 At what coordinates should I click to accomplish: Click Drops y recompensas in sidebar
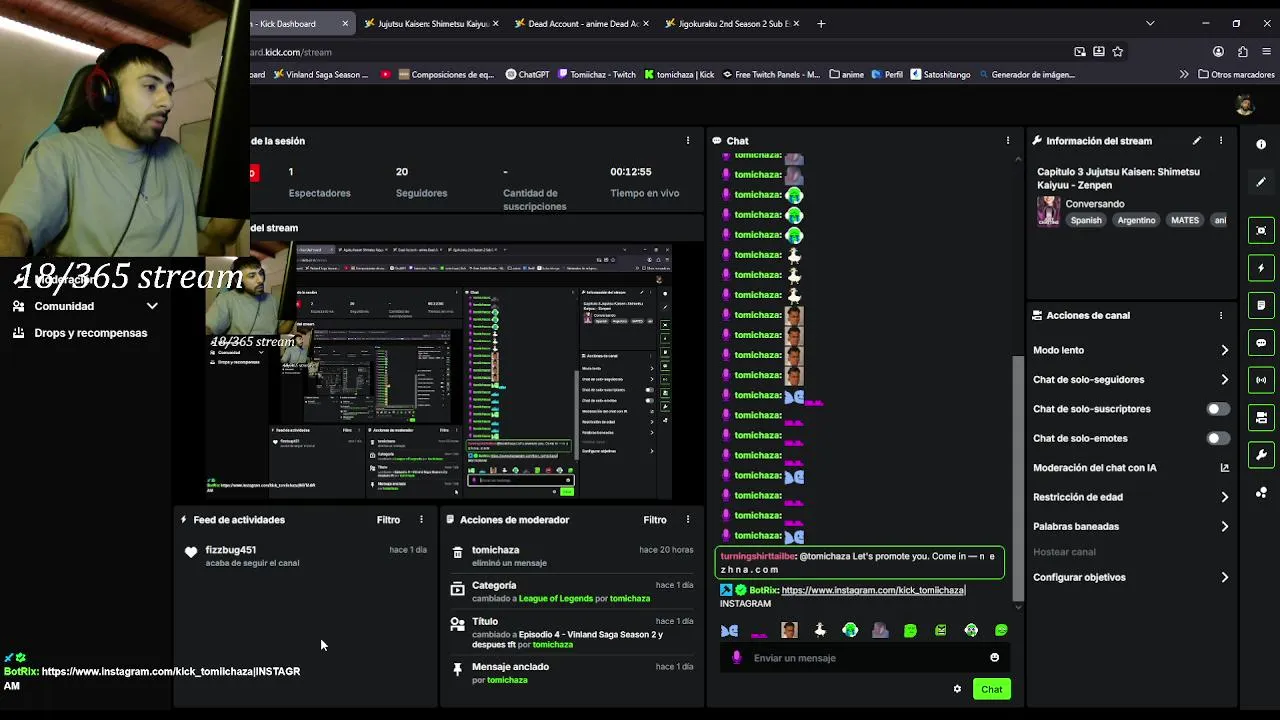pos(90,333)
